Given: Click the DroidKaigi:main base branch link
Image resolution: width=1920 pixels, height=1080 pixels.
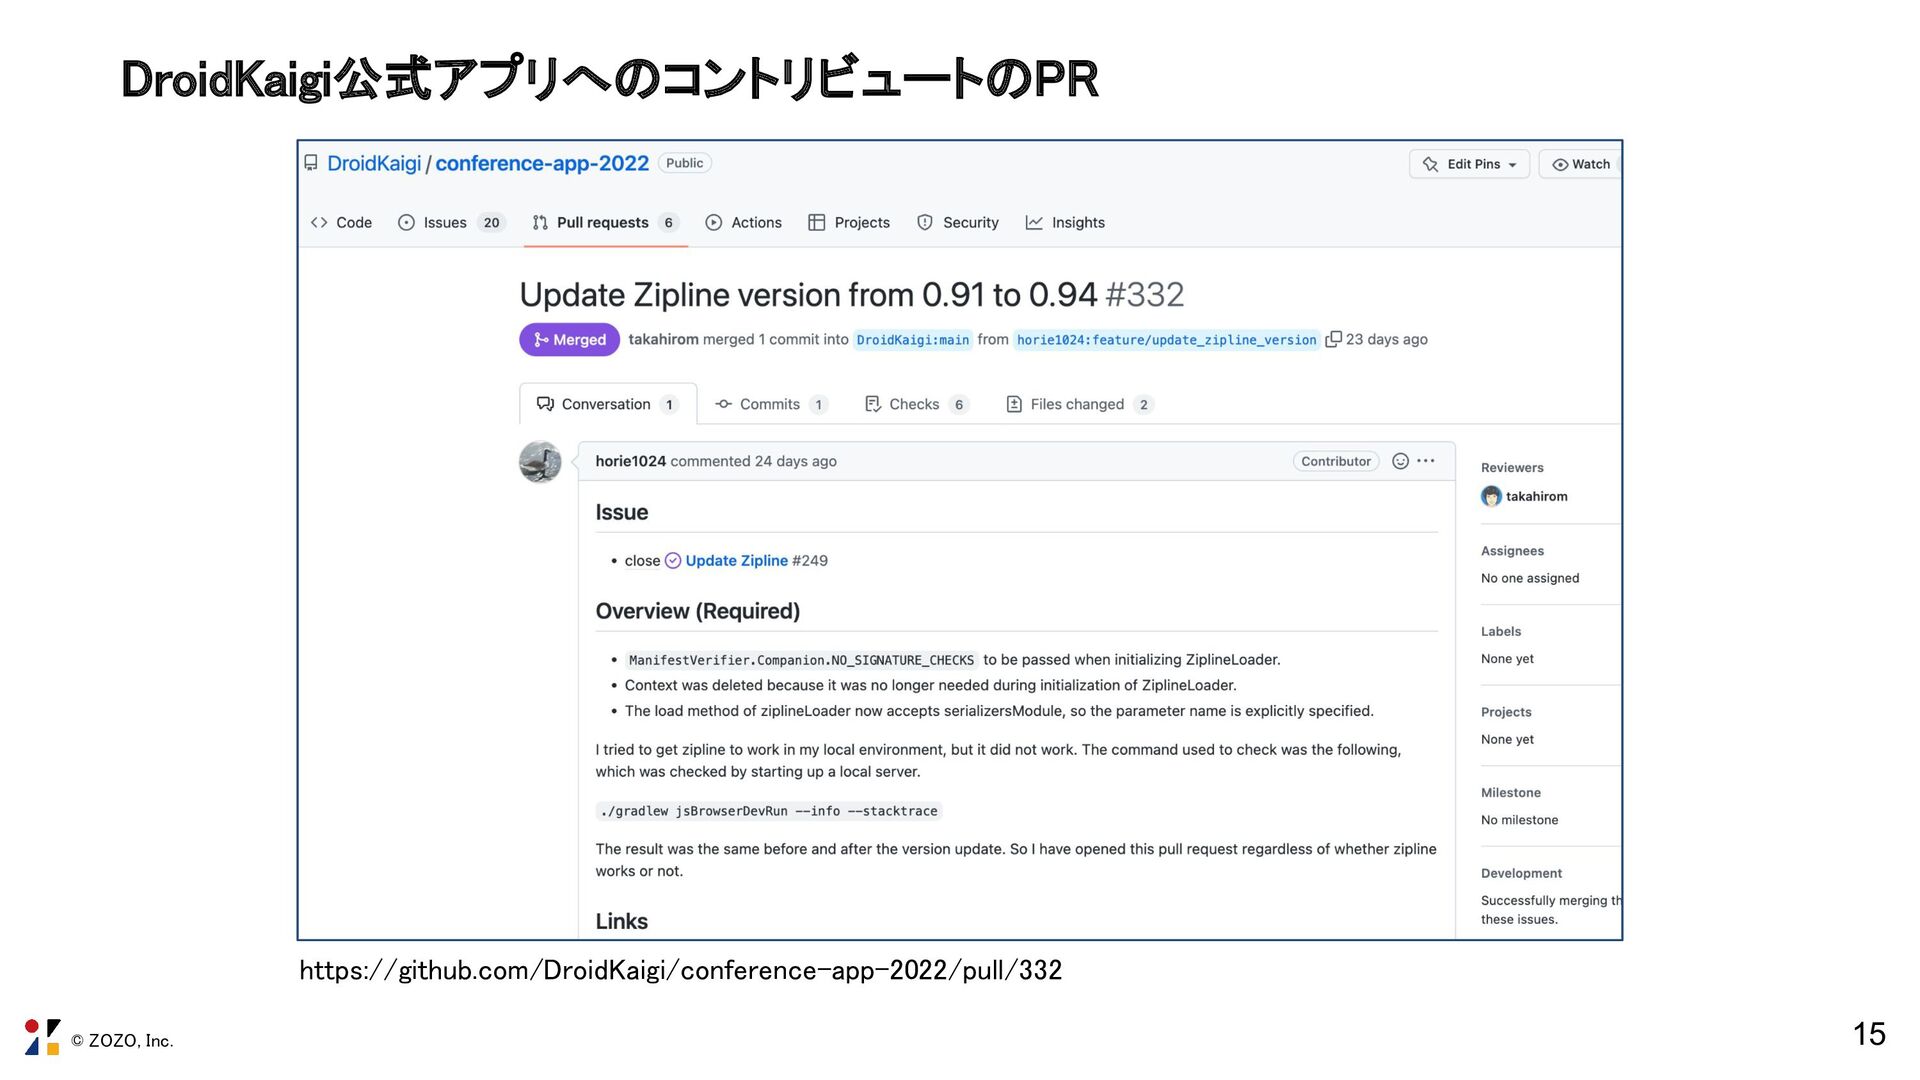Looking at the screenshot, I should pyautogui.click(x=912, y=340).
